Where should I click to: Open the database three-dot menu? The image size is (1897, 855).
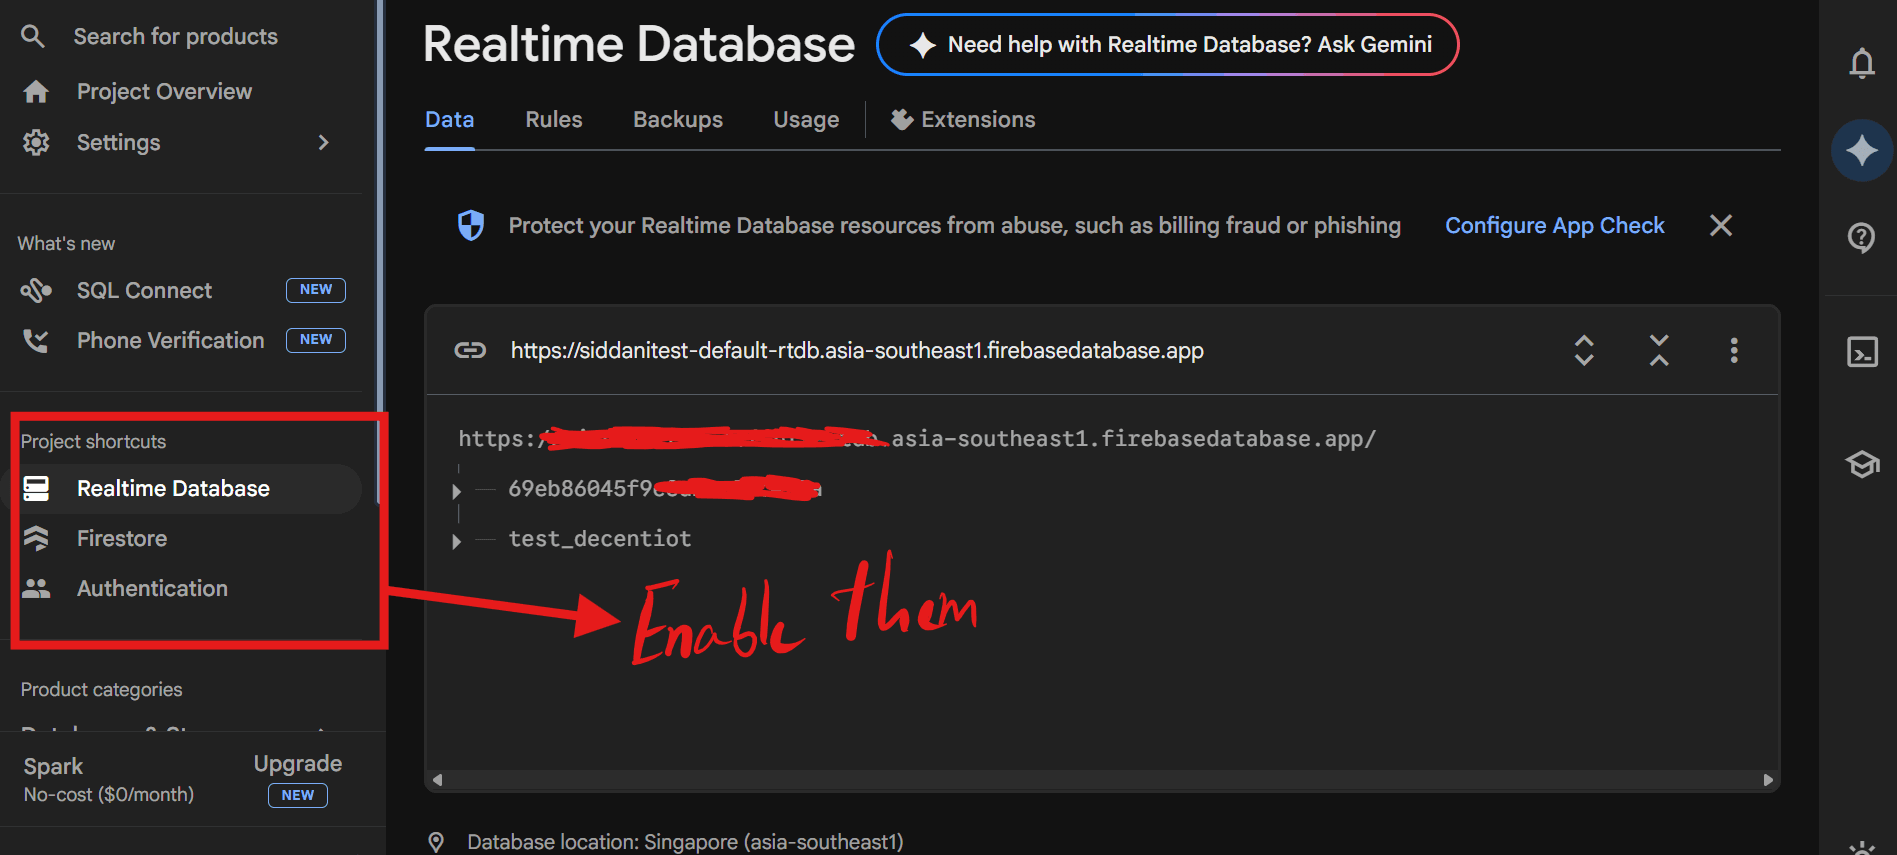click(1734, 350)
